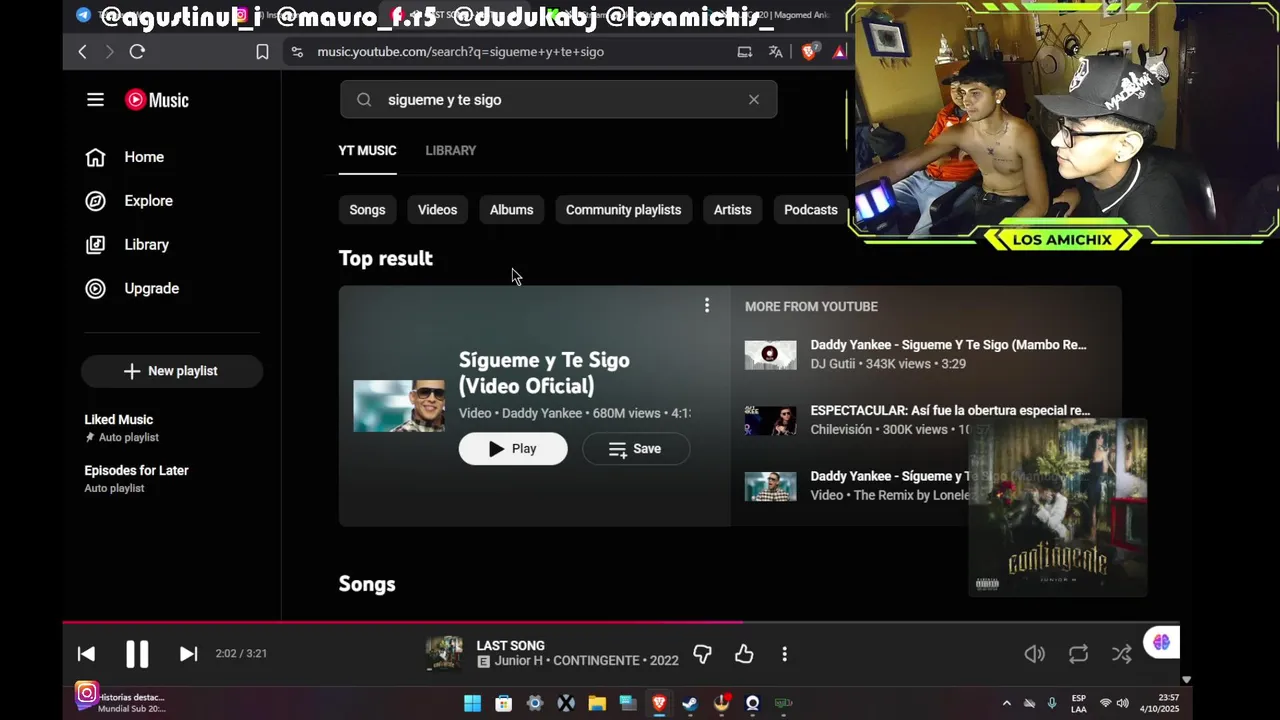Click the URL address bar
Screen dimensions: 1280x720
pos(460,52)
